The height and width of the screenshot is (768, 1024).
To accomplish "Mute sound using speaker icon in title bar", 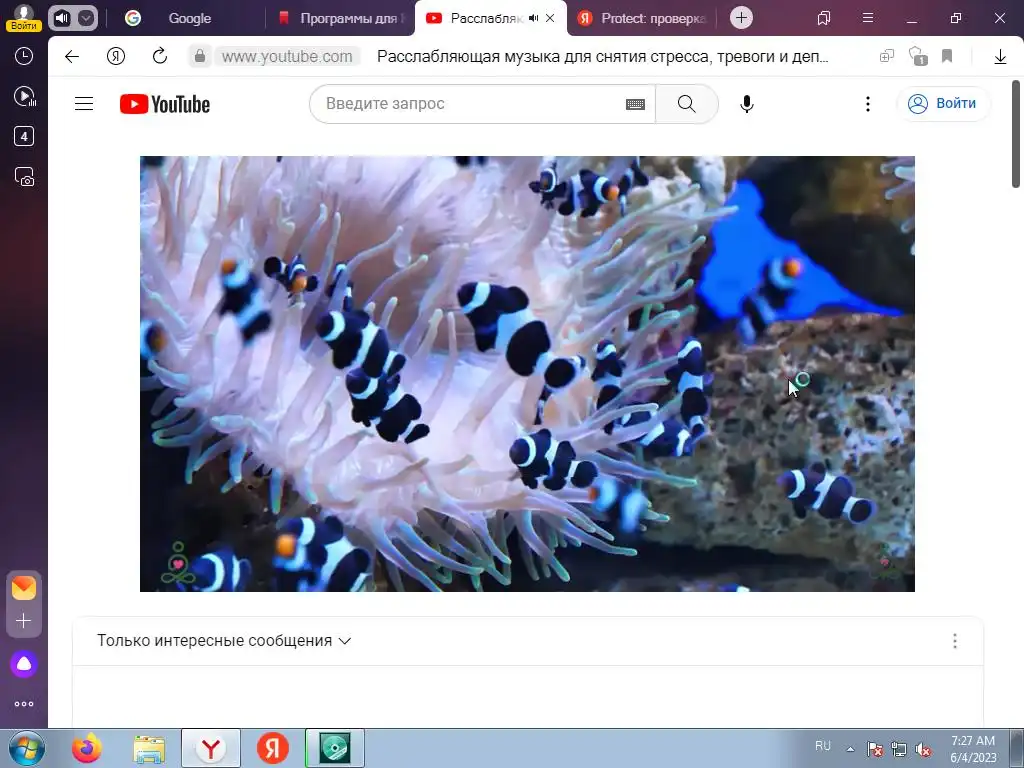I will pyautogui.click(x=61, y=18).
